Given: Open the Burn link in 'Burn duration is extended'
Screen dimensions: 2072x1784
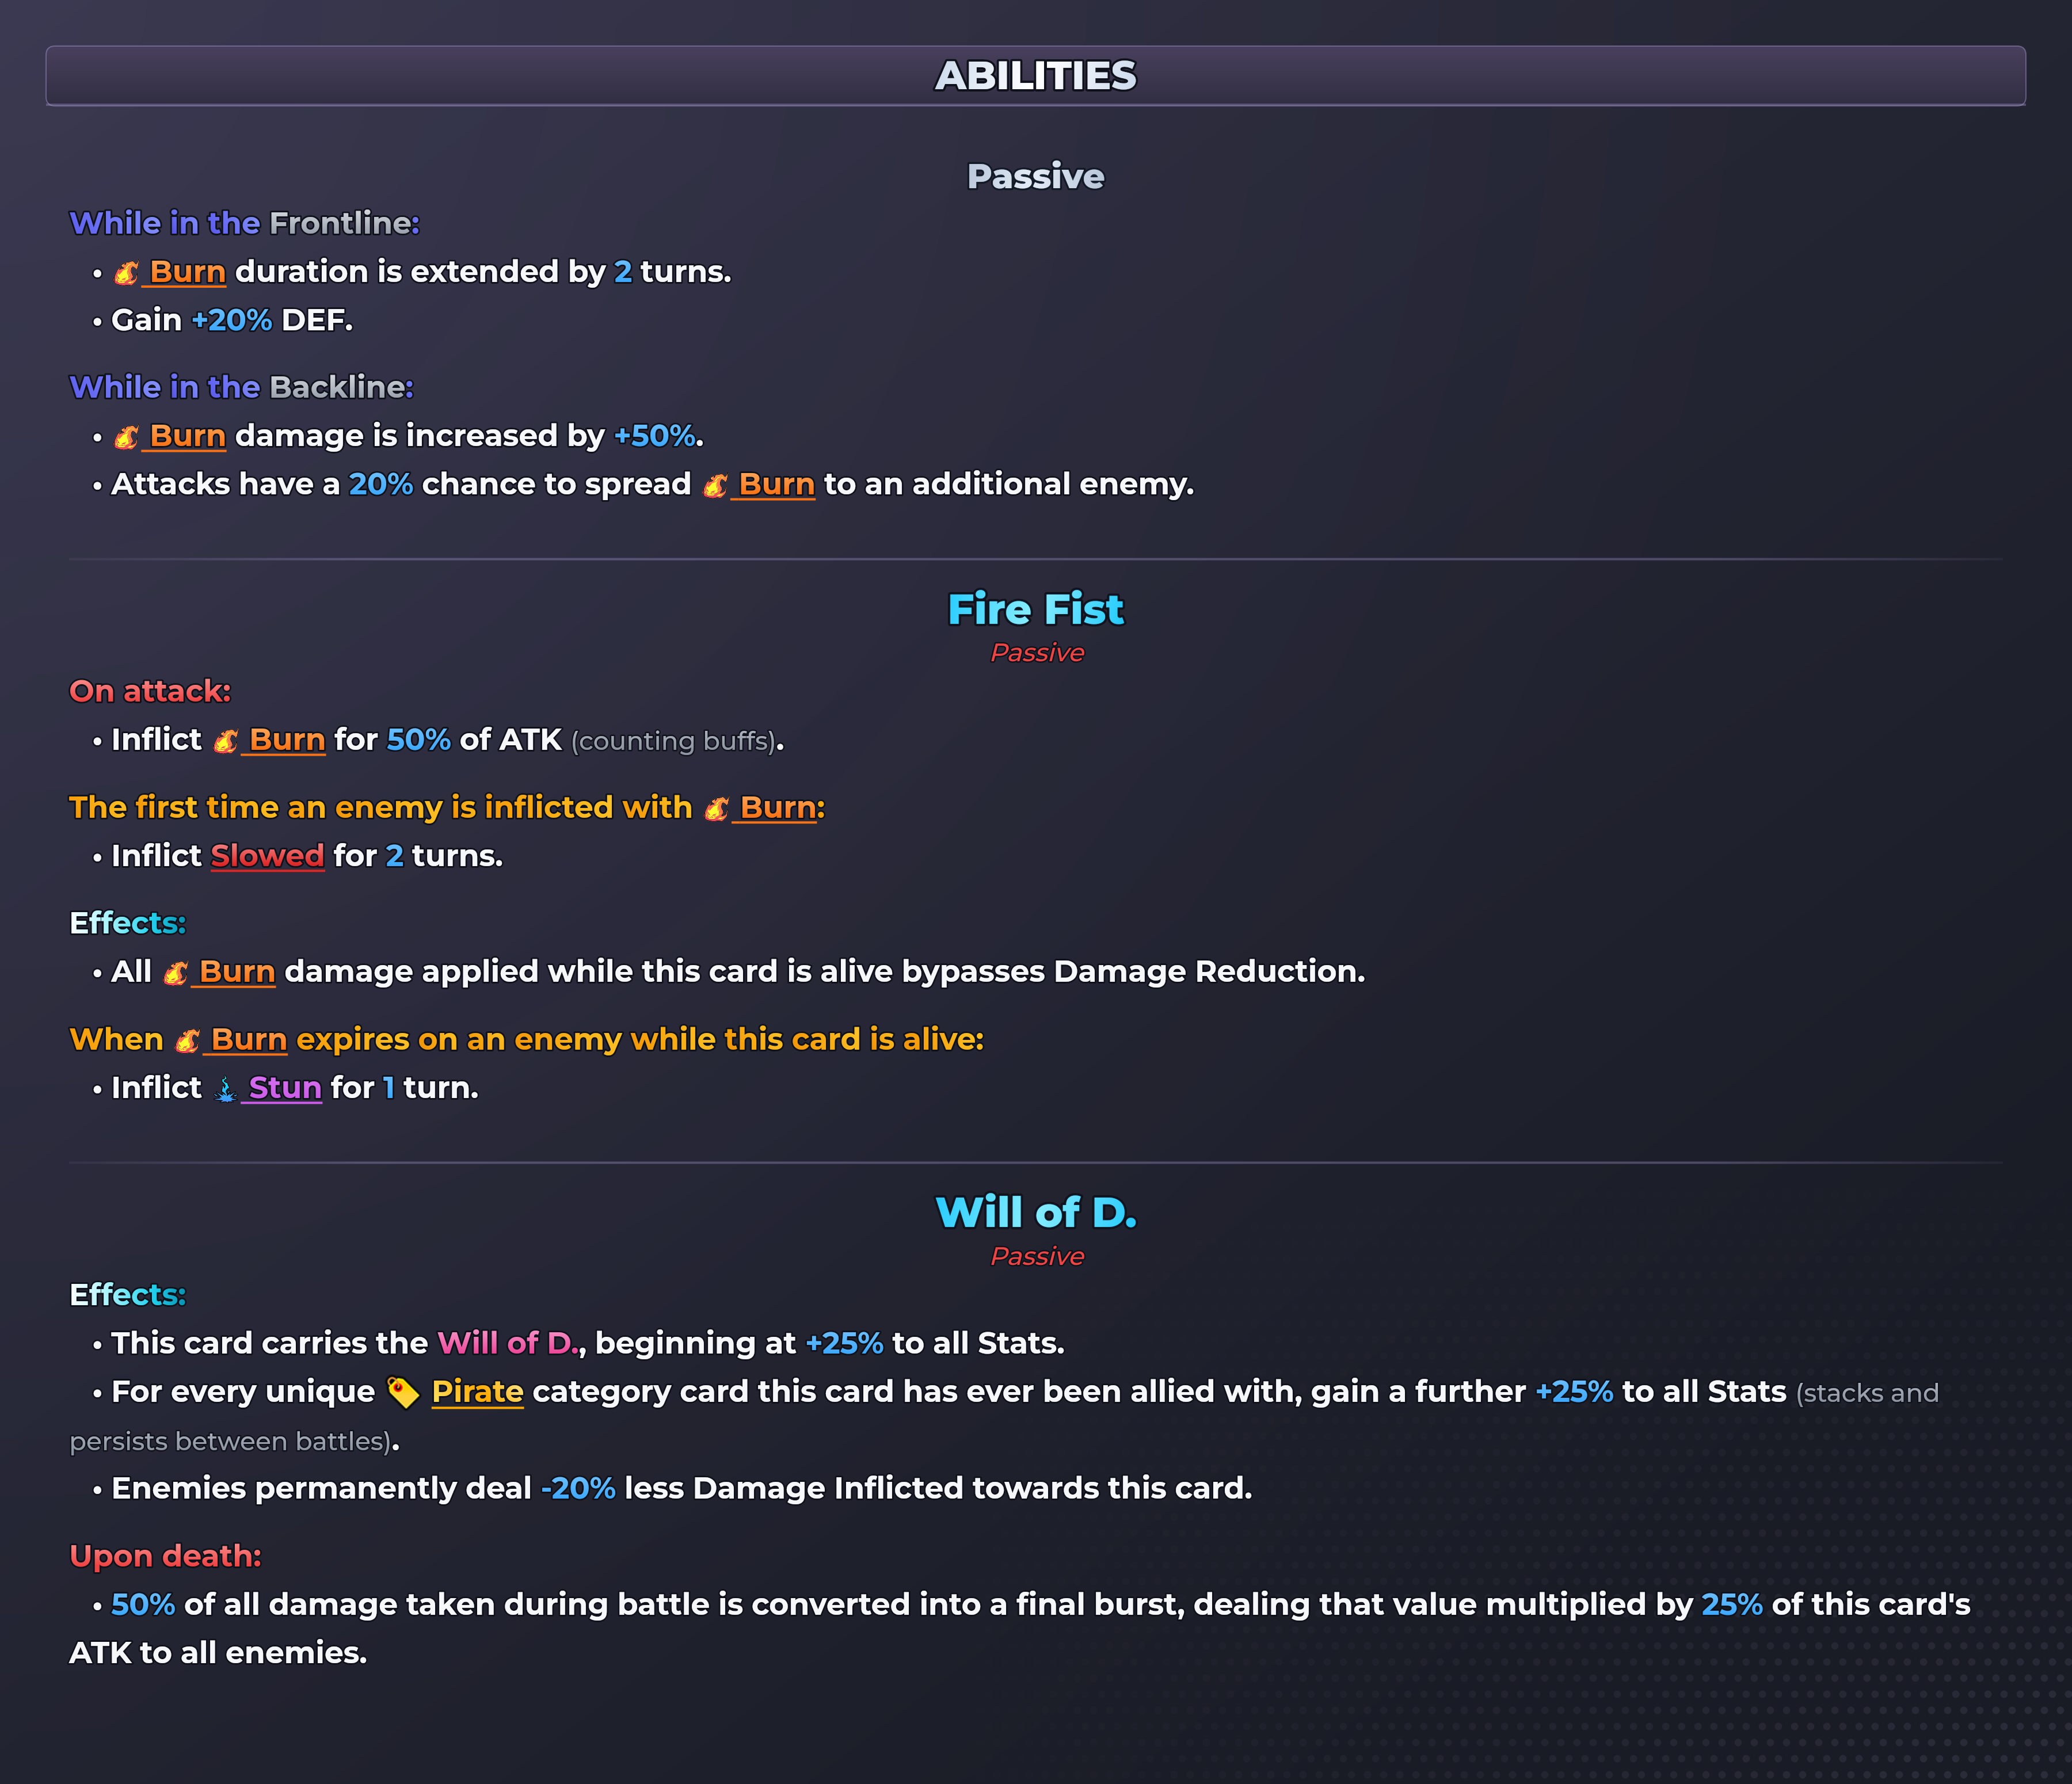Looking at the screenshot, I should click(187, 272).
